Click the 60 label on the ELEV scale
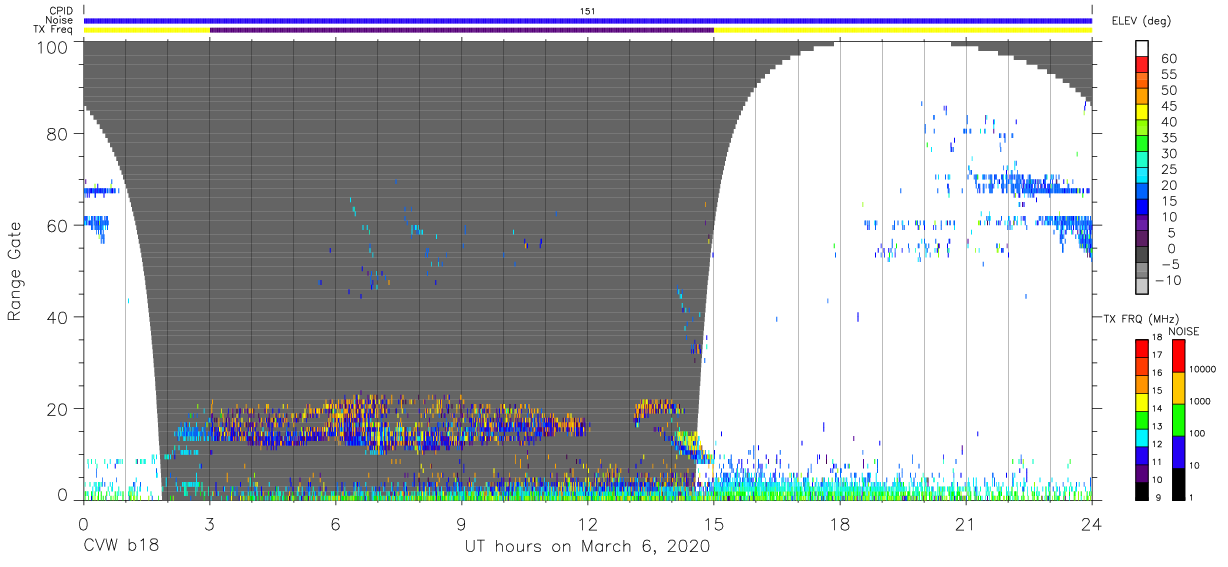1228x567 pixels. [x=1170, y=58]
